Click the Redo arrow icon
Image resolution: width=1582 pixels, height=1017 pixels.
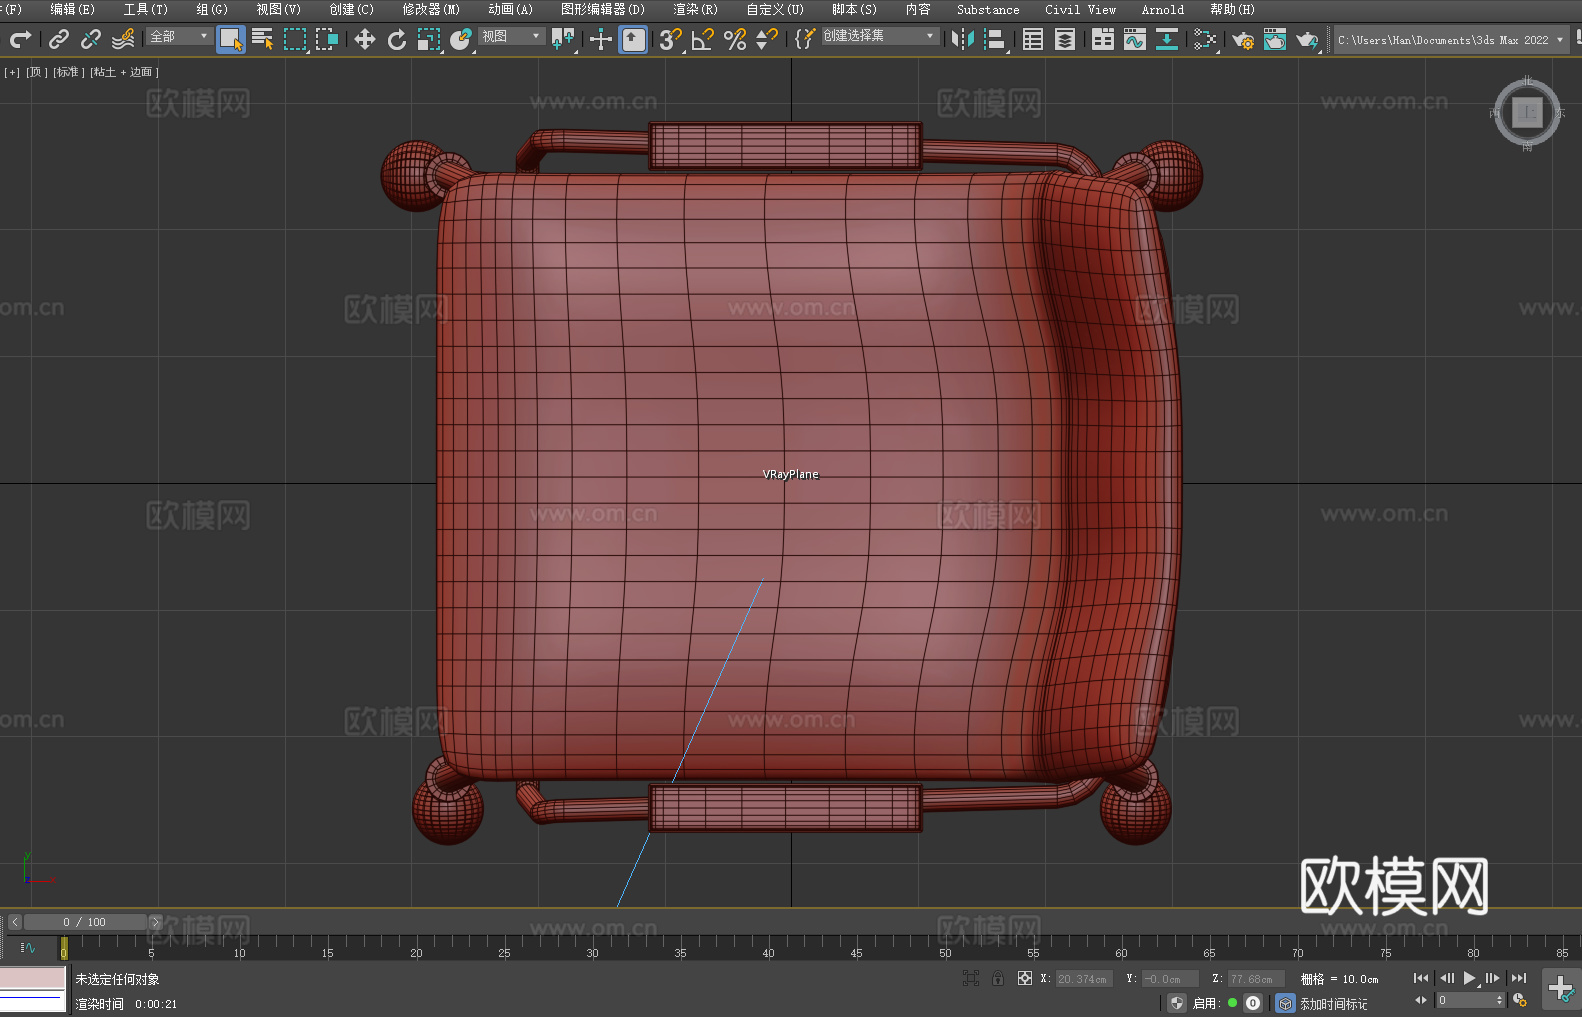tap(20, 39)
